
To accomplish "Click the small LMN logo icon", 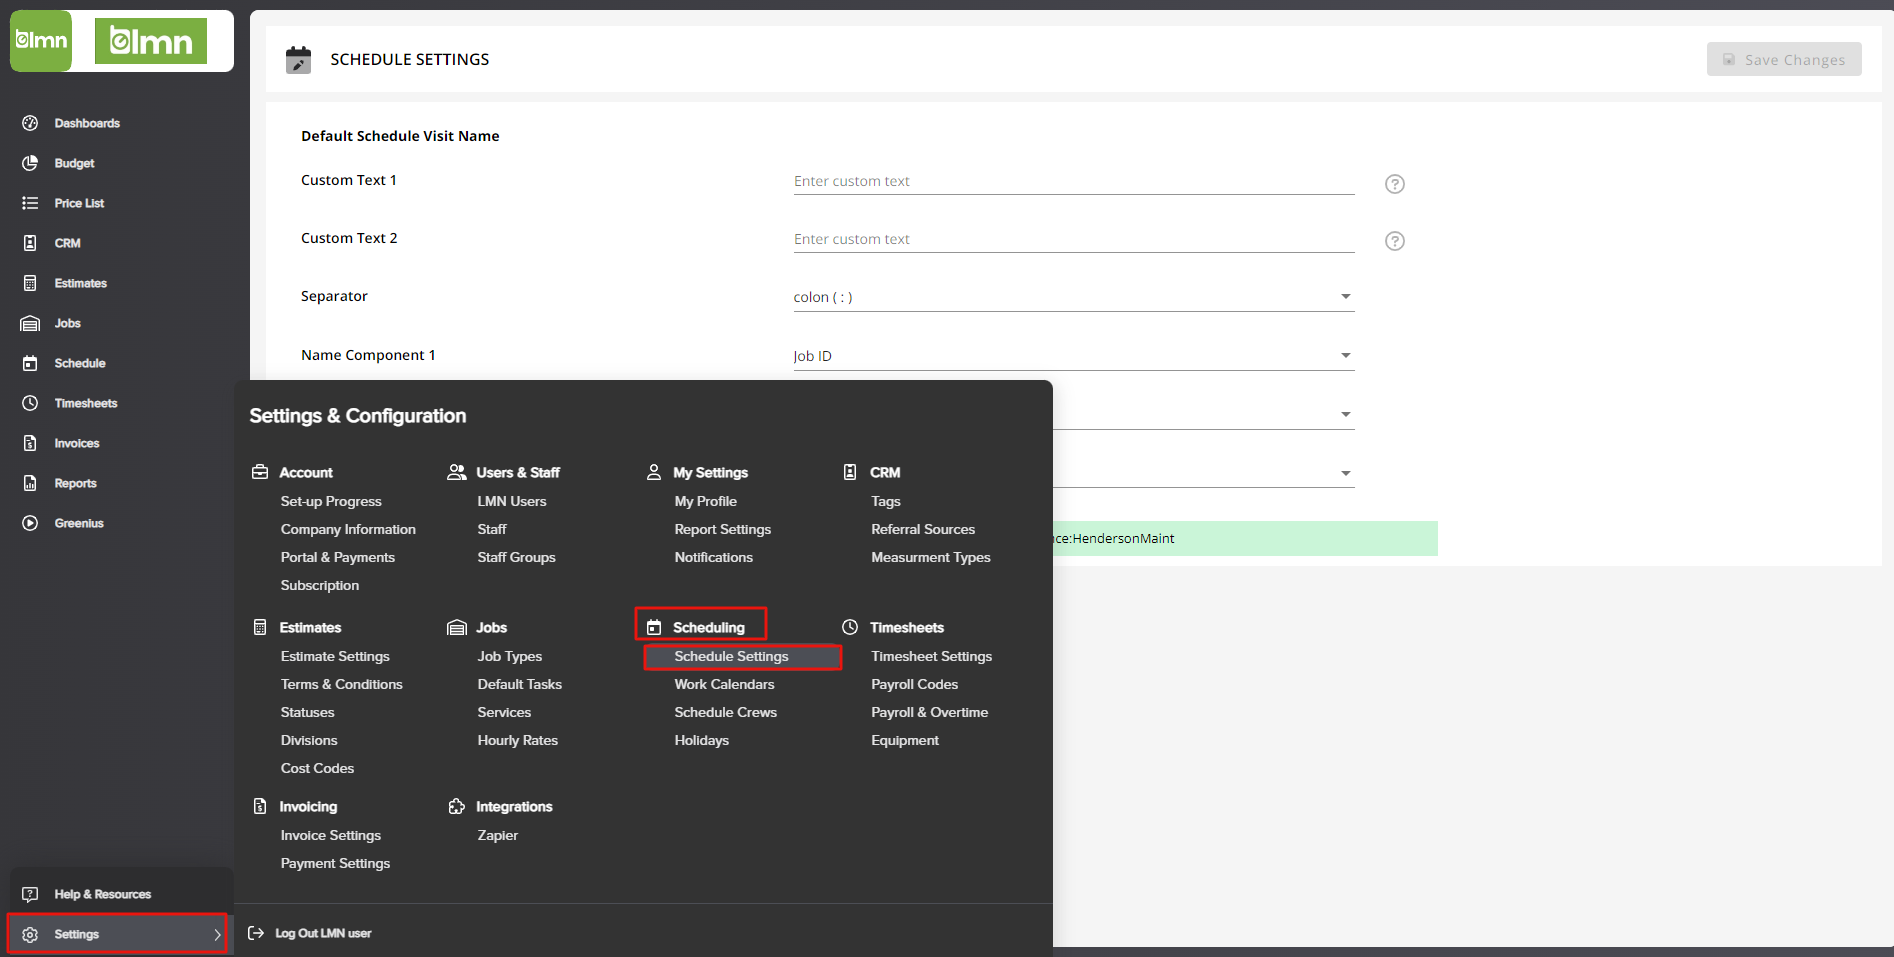I will pyautogui.click(x=41, y=41).
